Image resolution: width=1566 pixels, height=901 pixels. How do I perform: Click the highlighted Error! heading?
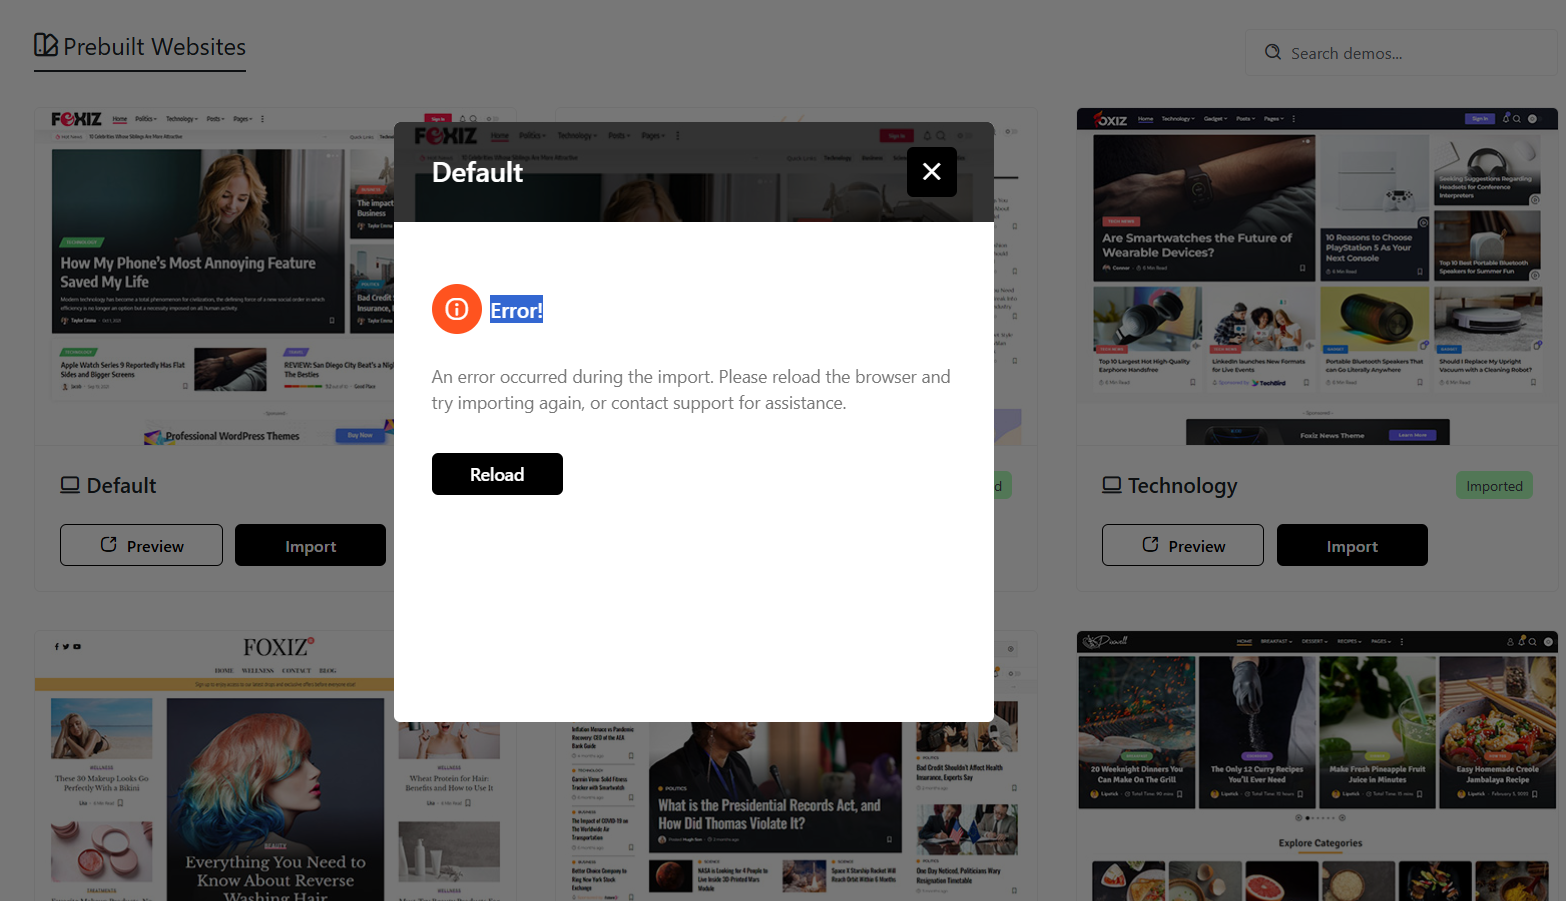click(516, 310)
